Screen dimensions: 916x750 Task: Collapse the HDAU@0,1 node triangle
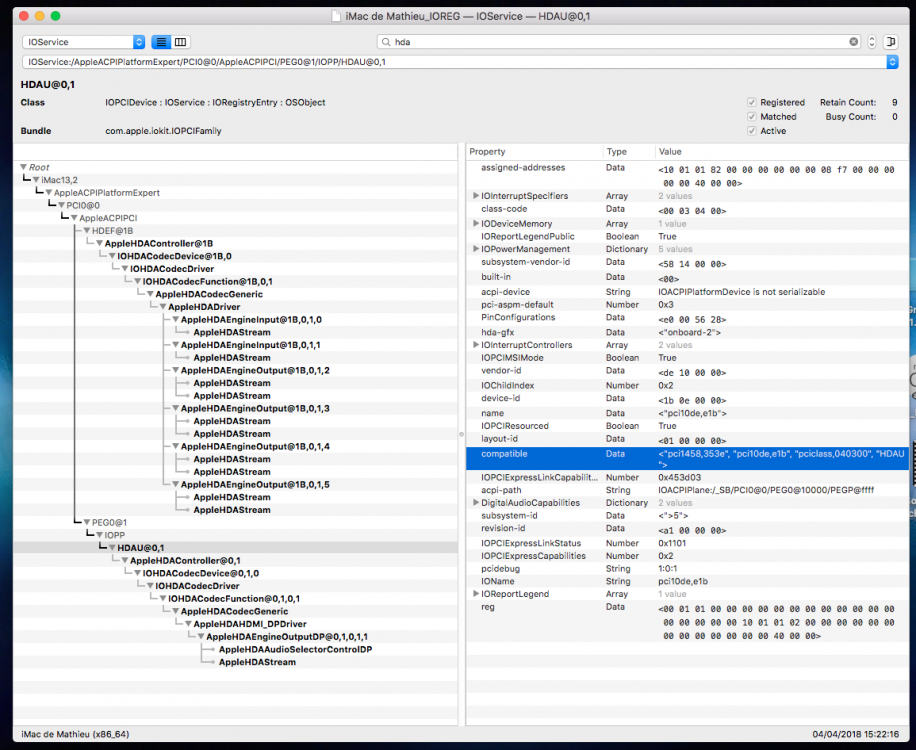(112, 548)
